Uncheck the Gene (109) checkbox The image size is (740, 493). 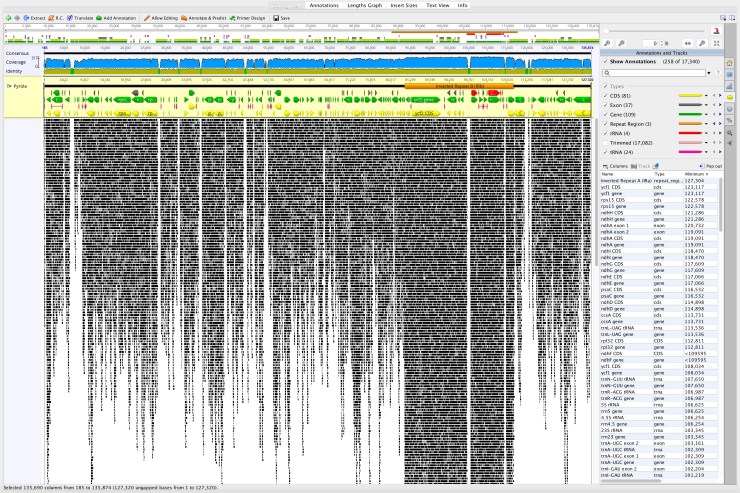coord(605,115)
